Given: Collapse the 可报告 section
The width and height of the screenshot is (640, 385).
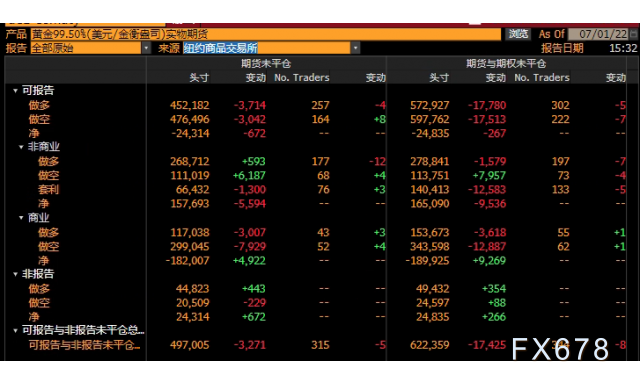Looking at the screenshot, I should click(15, 91).
